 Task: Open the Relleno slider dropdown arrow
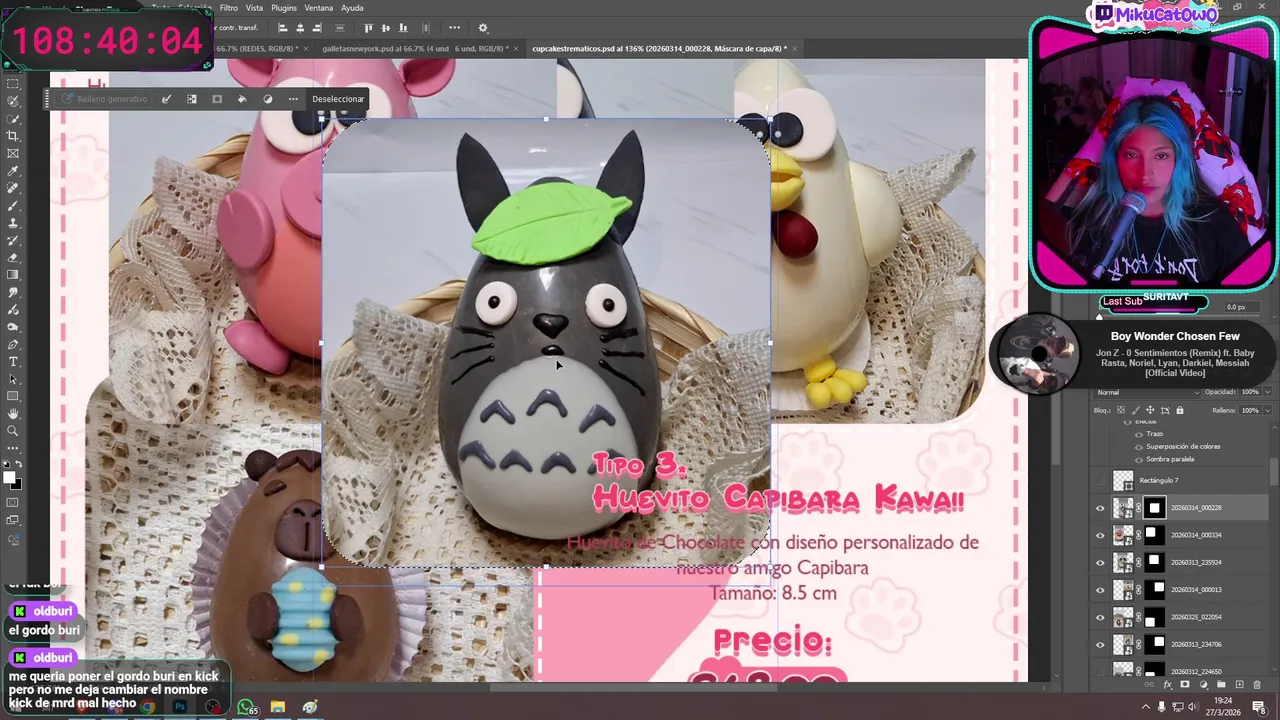(x=1267, y=410)
